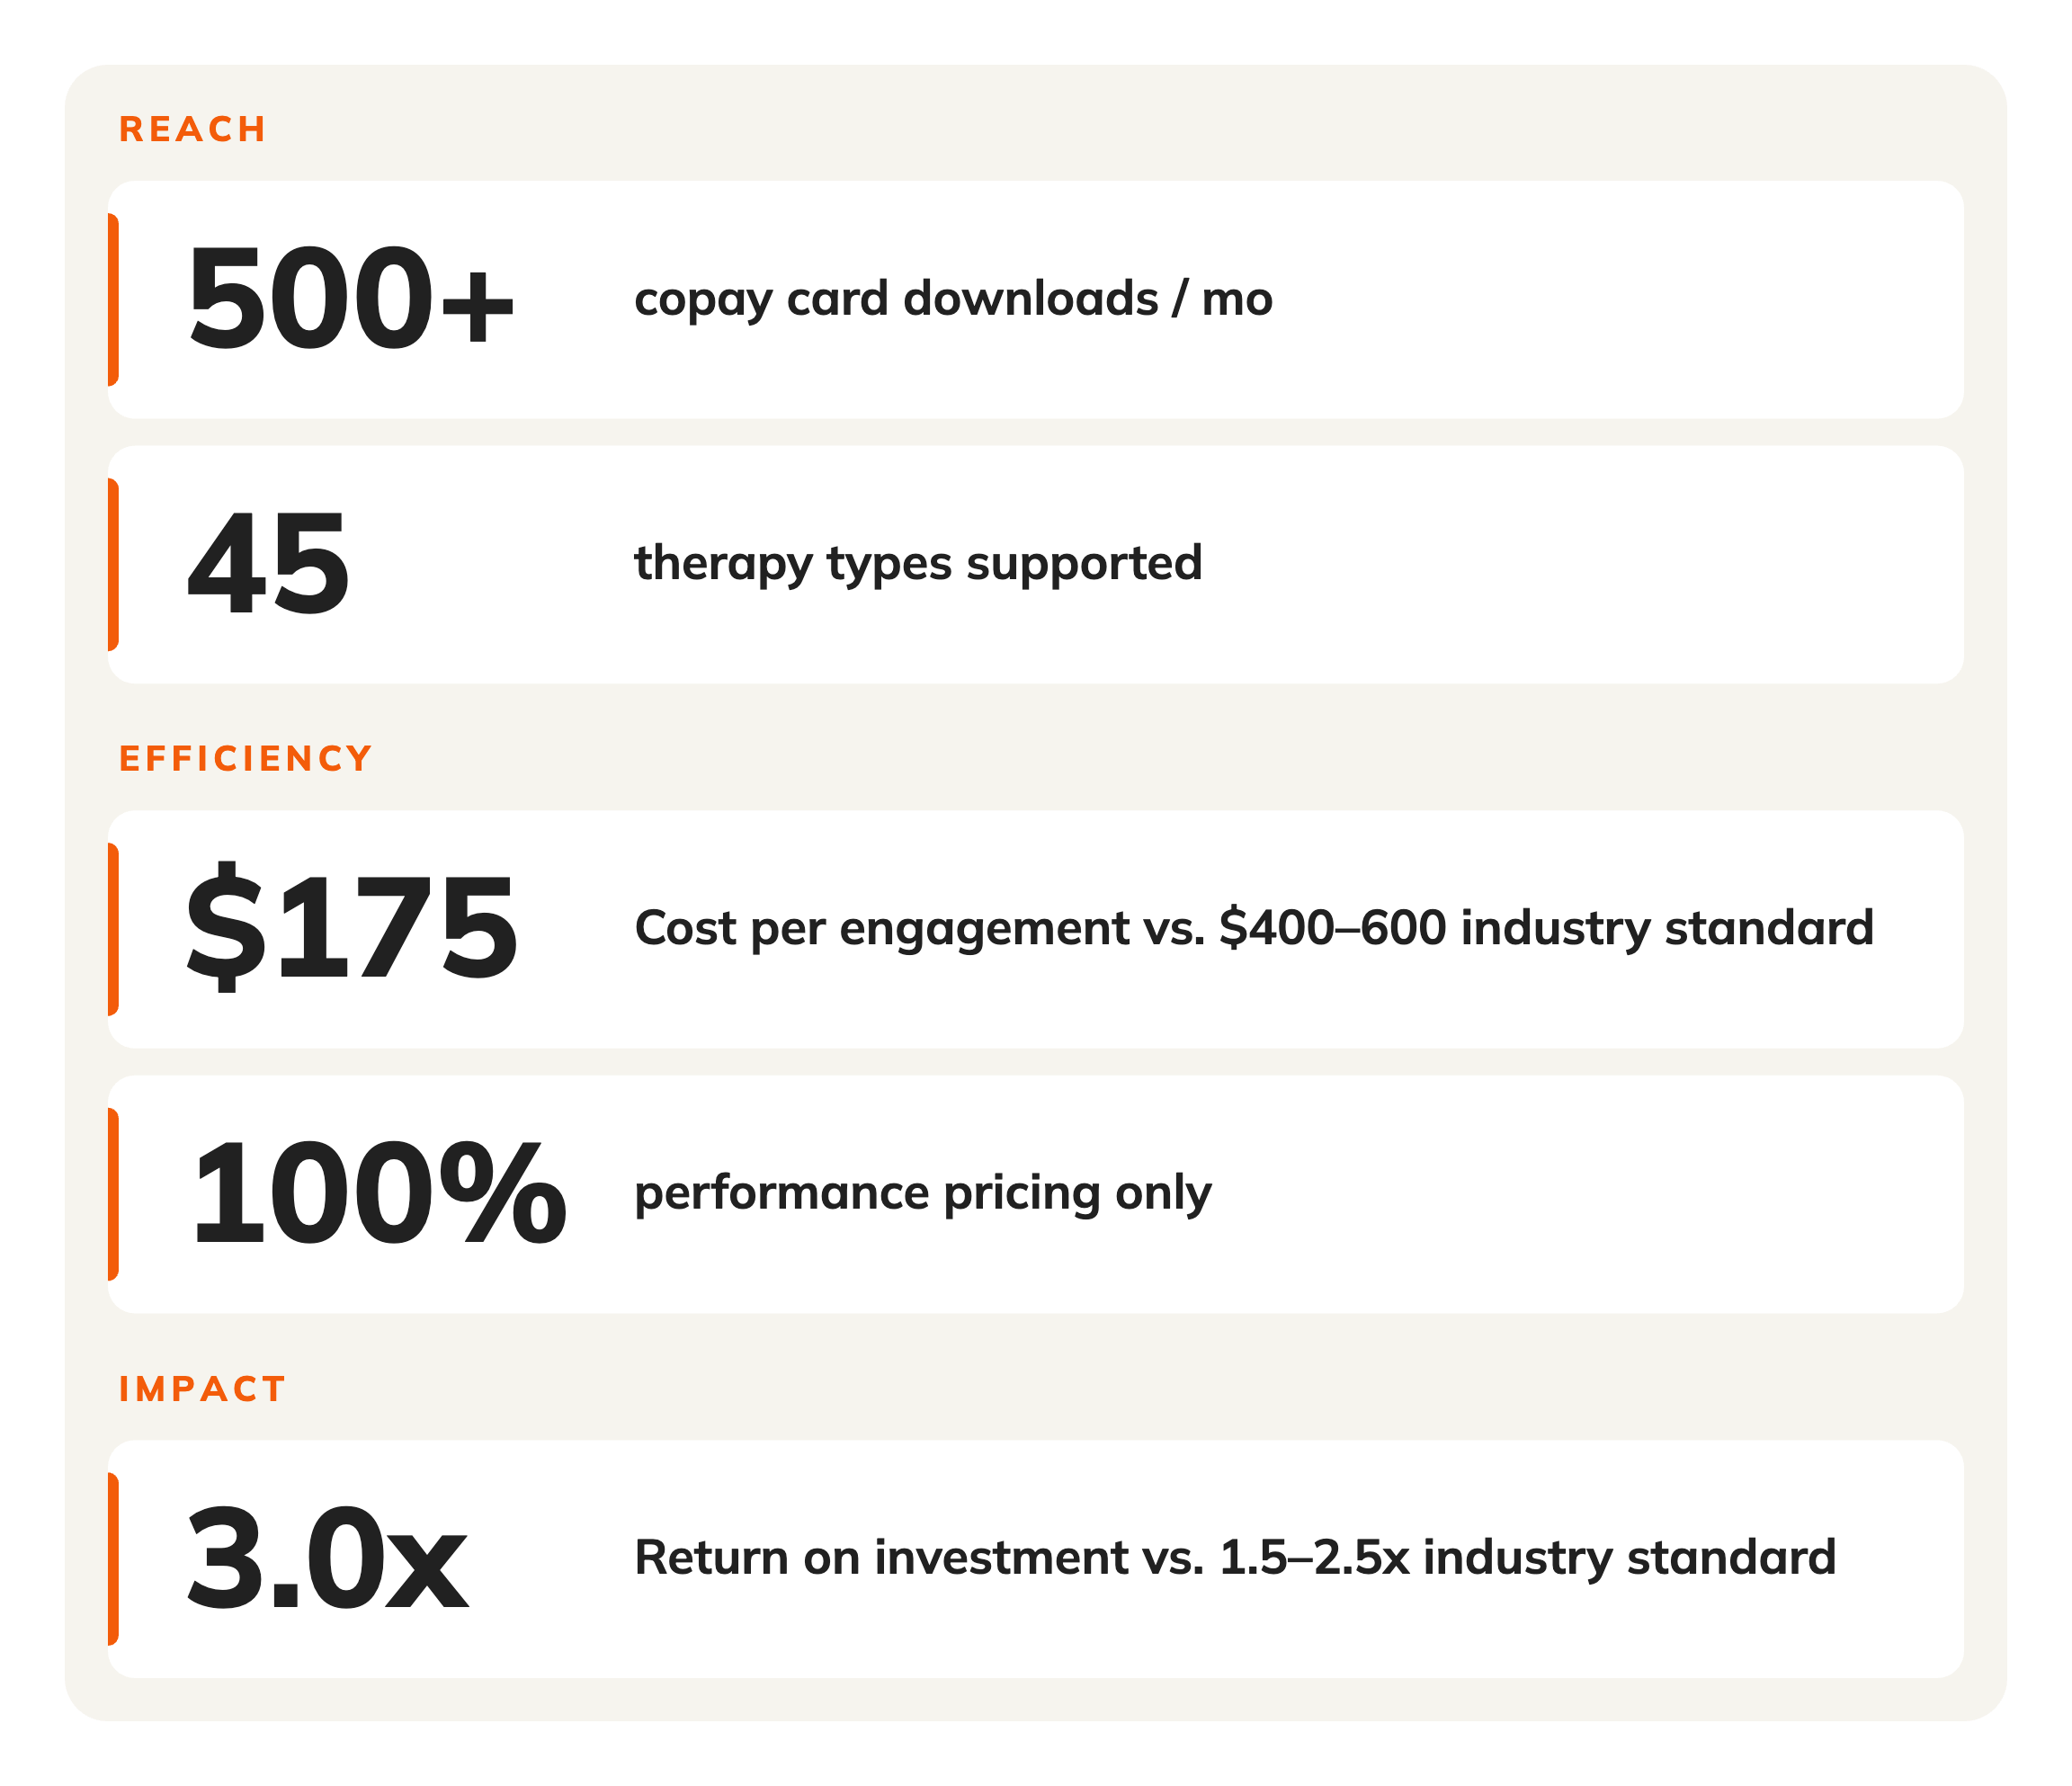The width and height of the screenshot is (2072, 1786).
Task: Select the 45 statistic number
Action: pos(268,564)
